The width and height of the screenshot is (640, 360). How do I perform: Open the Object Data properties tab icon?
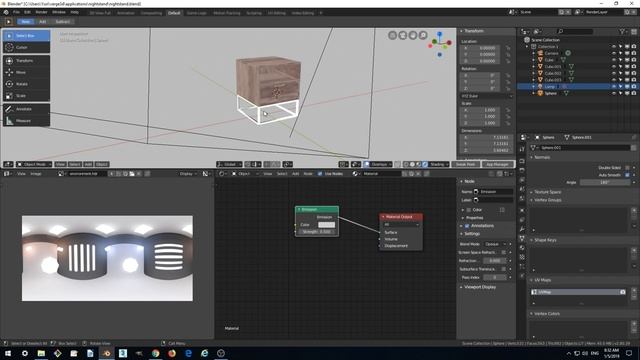pyautogui.click(x=522, y=238)
